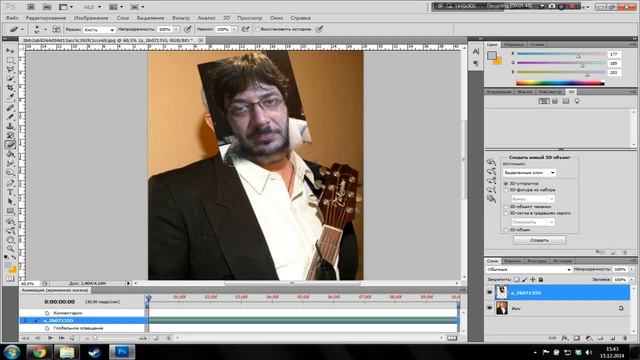Select 3D-фигура из набора radio option
Screen dimensions: 640x360
506,190
